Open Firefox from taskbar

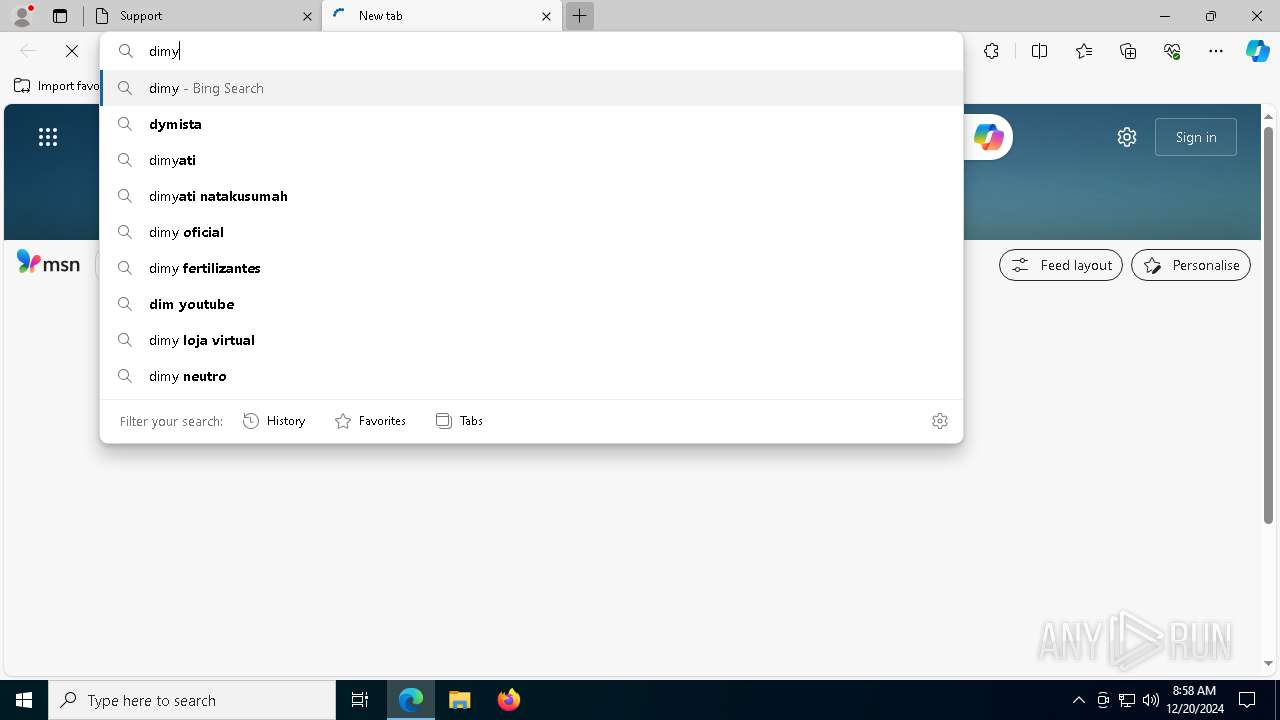coord(509,700)
